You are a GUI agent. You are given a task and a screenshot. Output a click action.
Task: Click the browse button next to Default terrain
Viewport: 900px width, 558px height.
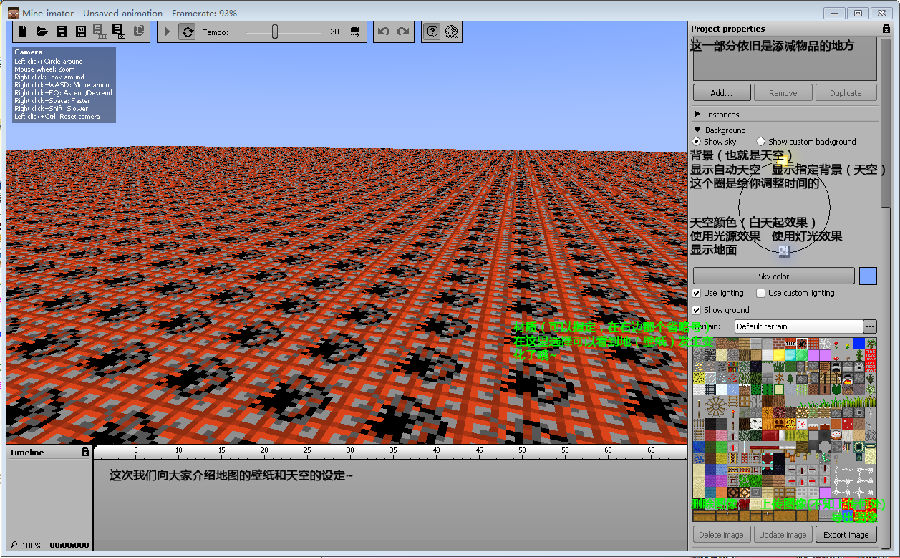870,326
